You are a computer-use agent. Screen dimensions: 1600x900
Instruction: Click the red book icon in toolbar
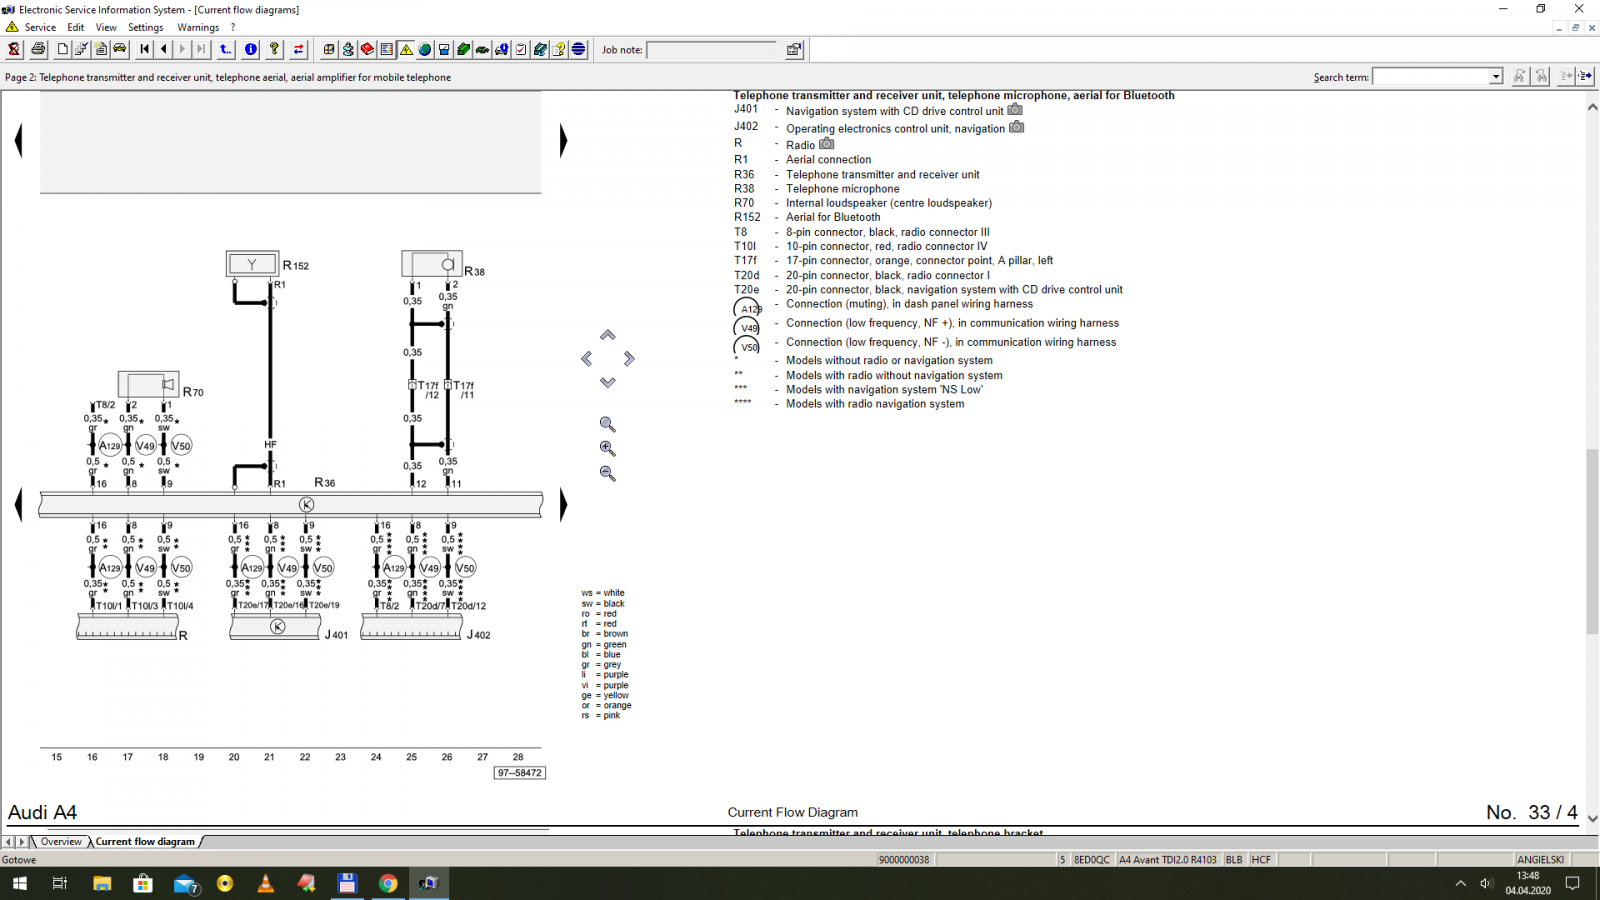click(367, 49)
